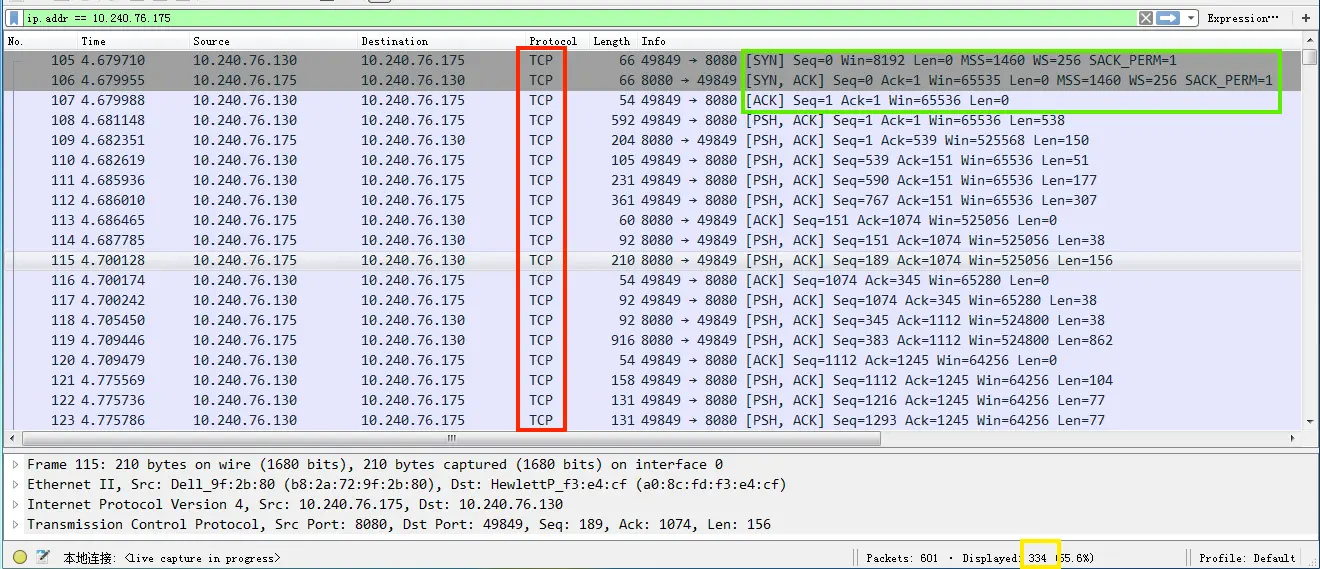Click Packets: 601 status bar count
This screenshot has height=569, width=1320.
click(902, 558)
